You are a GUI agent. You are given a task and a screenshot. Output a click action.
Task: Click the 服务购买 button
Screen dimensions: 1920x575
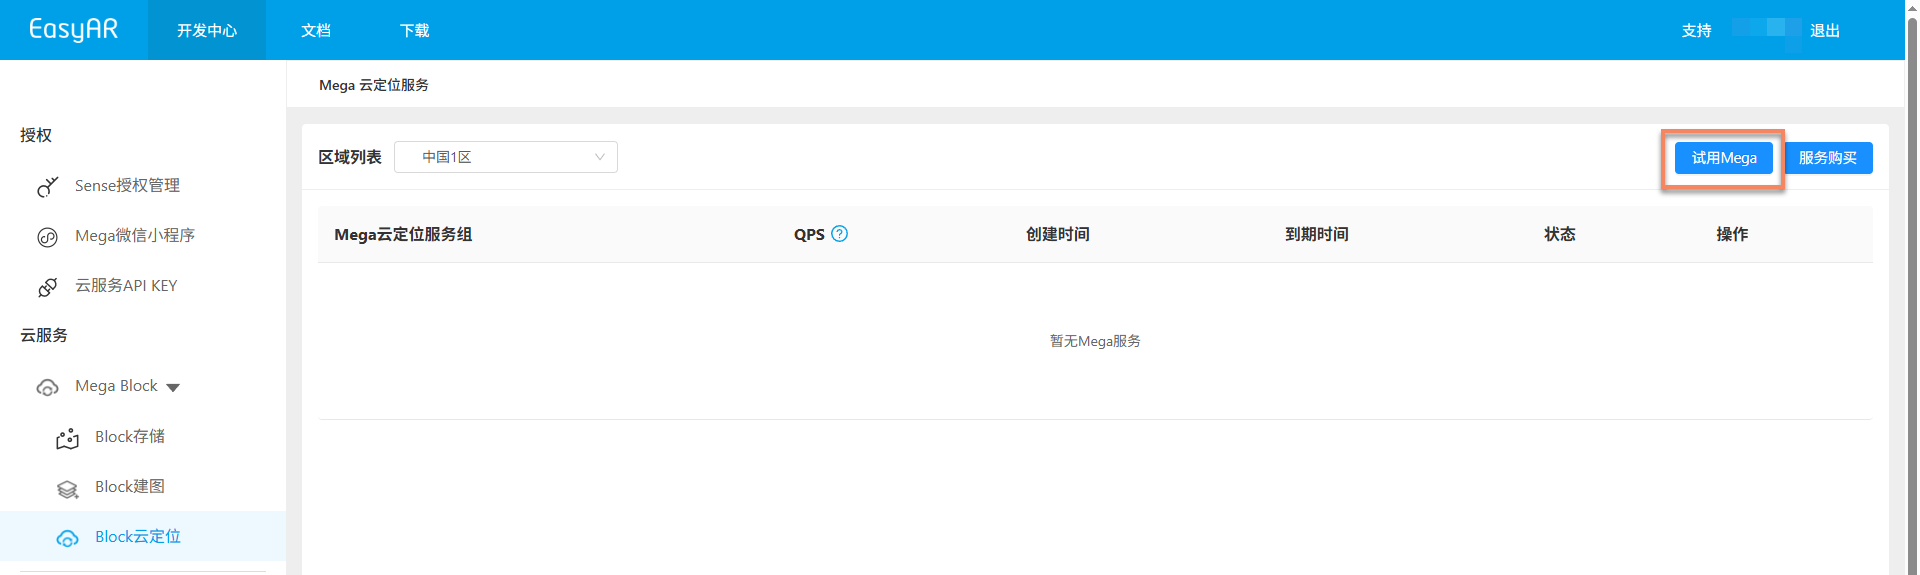point(1828,158)
